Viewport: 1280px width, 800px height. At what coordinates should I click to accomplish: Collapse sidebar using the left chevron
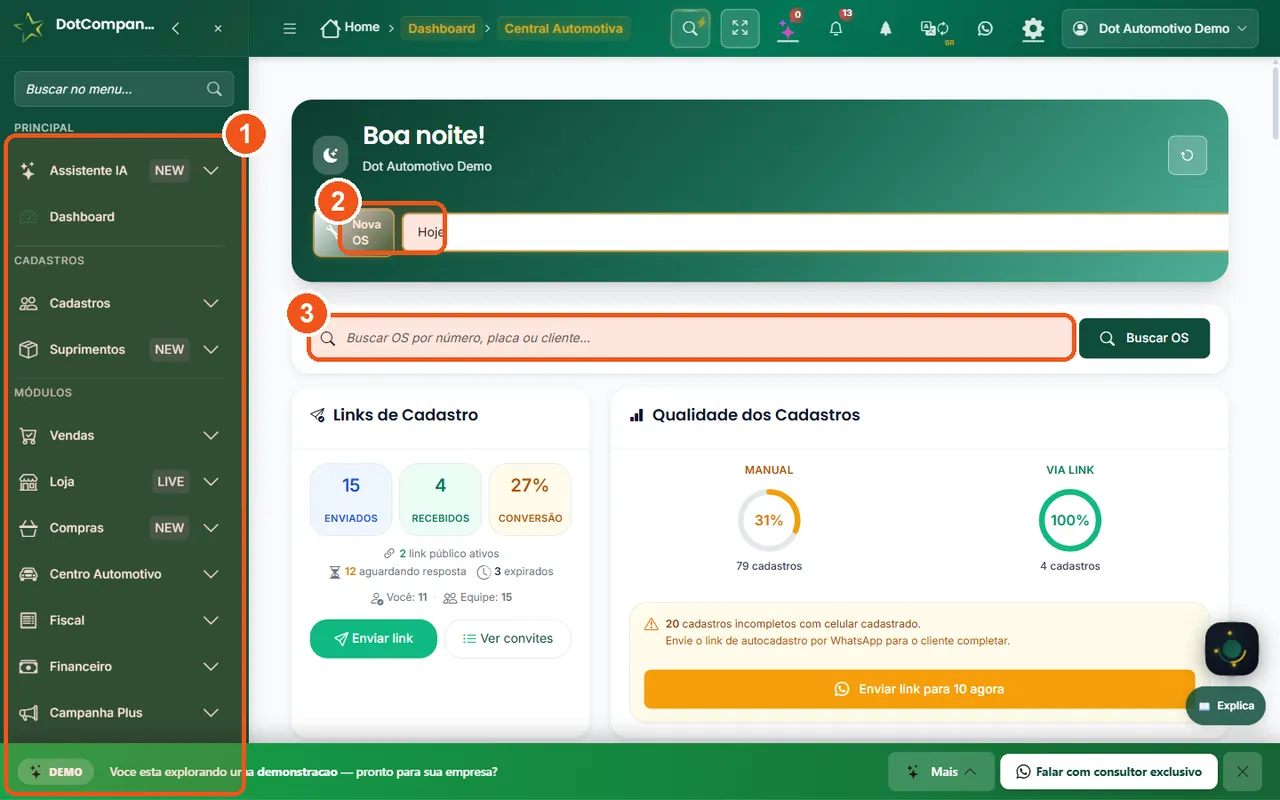pos(176,29)
